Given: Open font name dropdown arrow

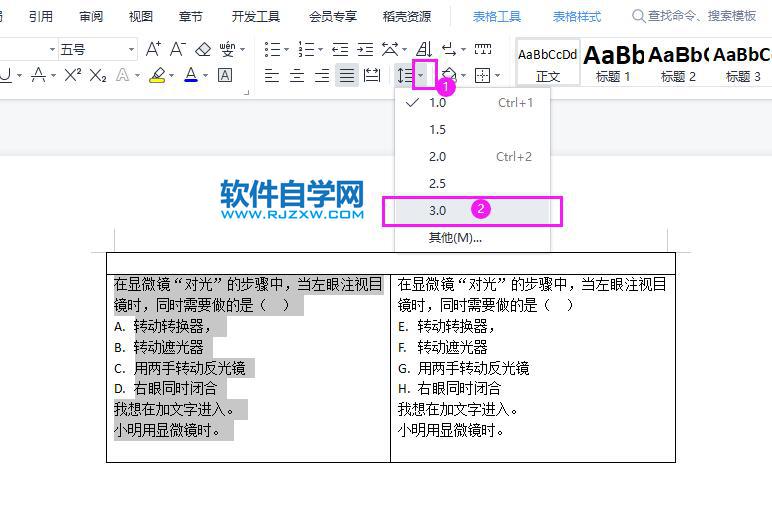Looking at the screenshot, I should point(52,49).
